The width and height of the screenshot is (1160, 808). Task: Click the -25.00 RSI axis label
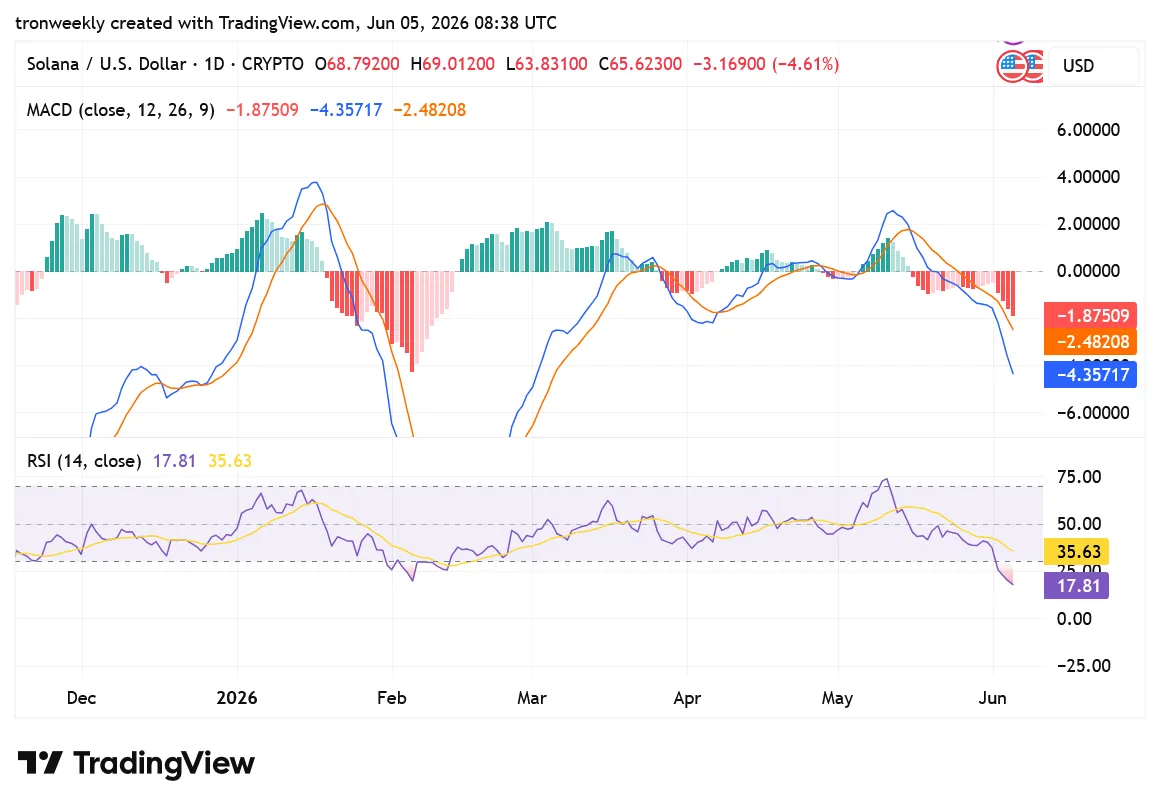pos(1084,665)
